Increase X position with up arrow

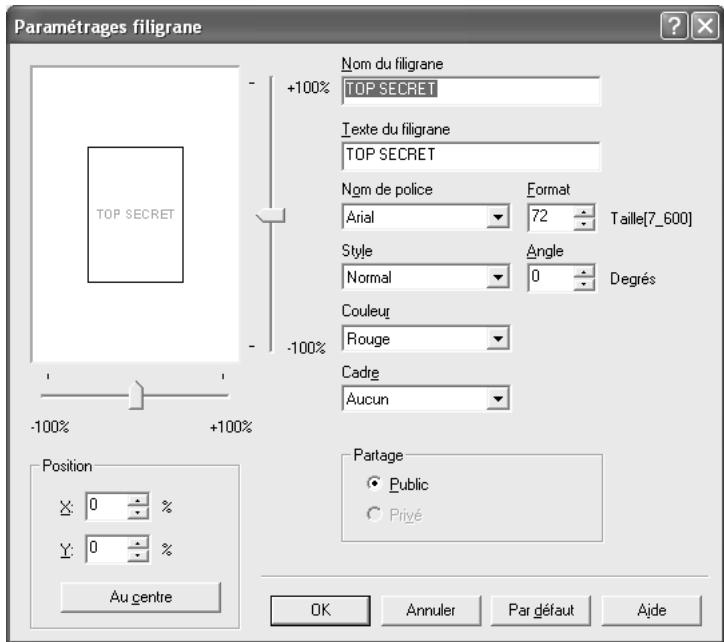click(x=138, y=501)
